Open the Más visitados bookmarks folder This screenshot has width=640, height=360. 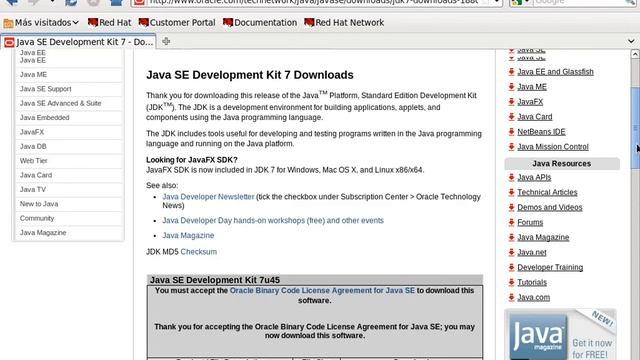point(41,22)
